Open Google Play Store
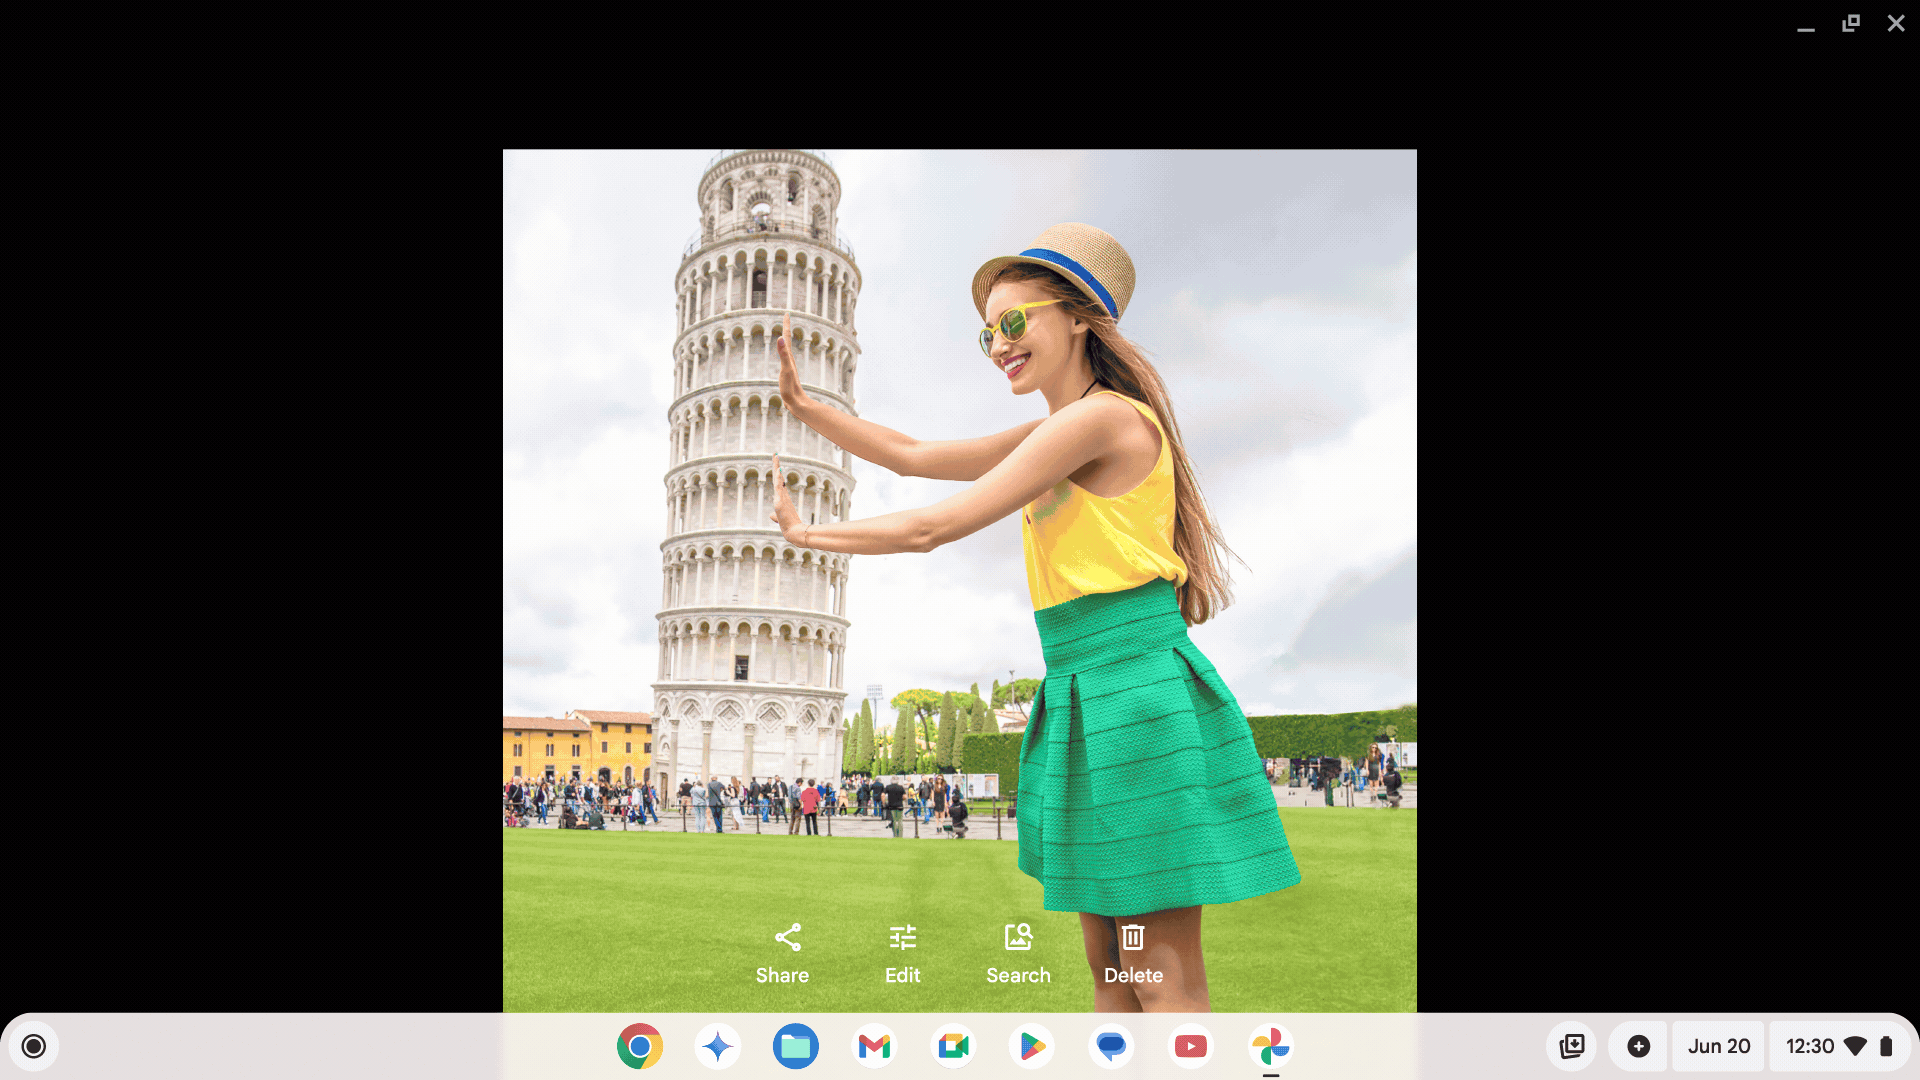This screenshot has height=1080, width=1920. pos(1033,1046)
